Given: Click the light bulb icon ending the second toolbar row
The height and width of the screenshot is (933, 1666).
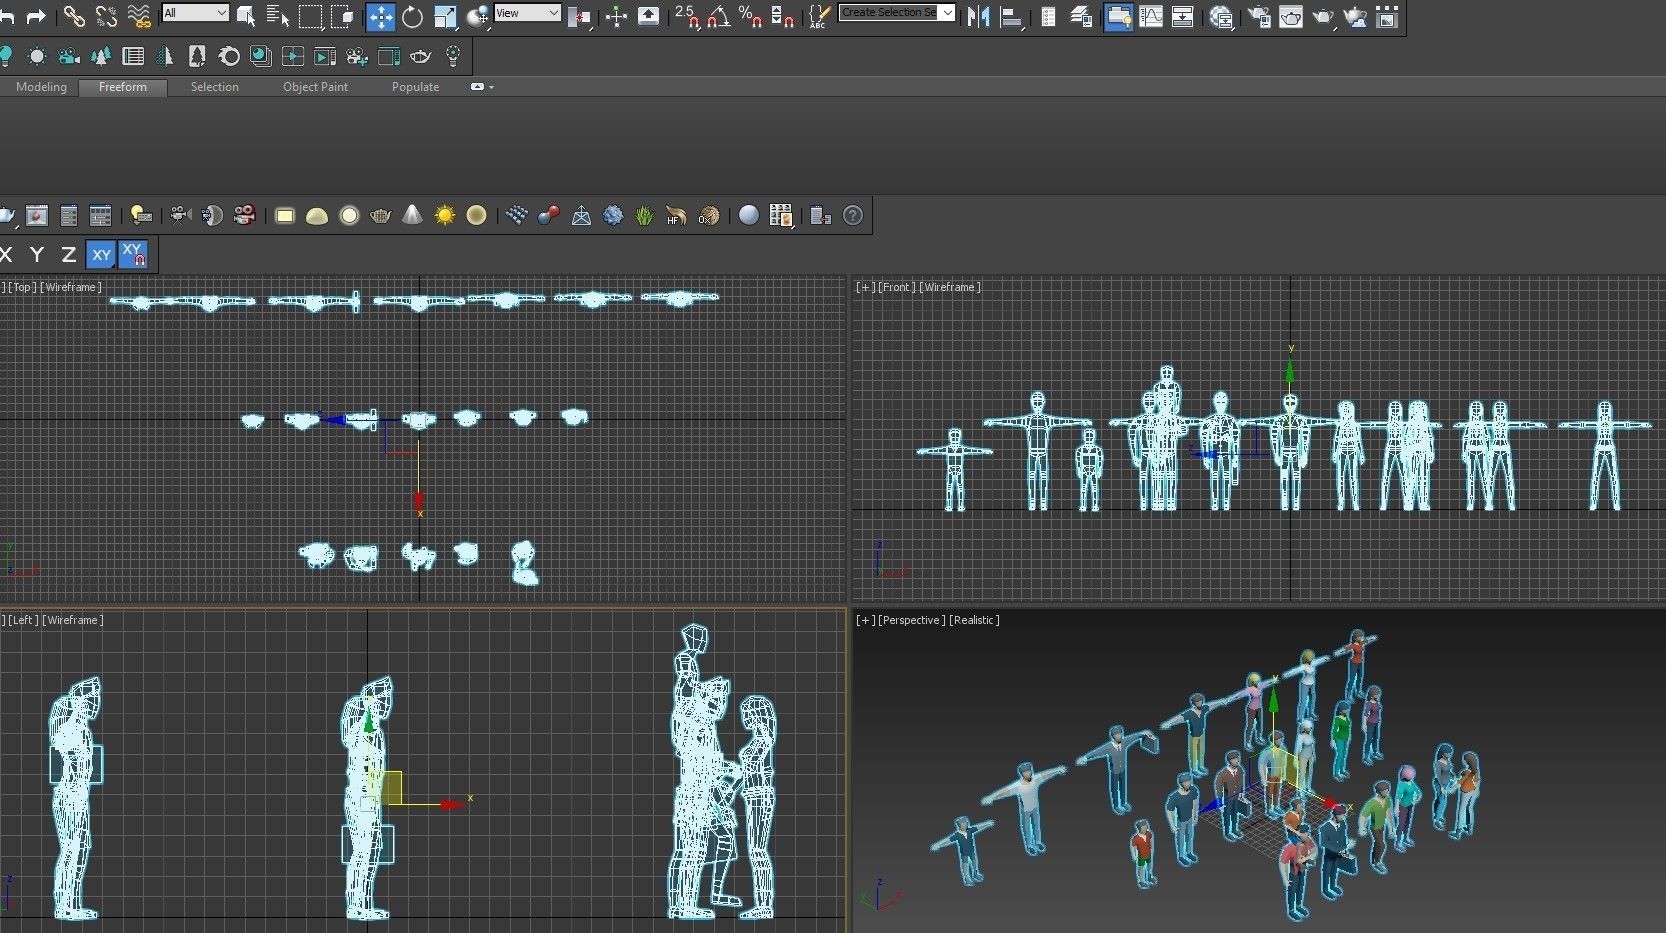Looking at the screenshot, I should (x=453, y=56).
